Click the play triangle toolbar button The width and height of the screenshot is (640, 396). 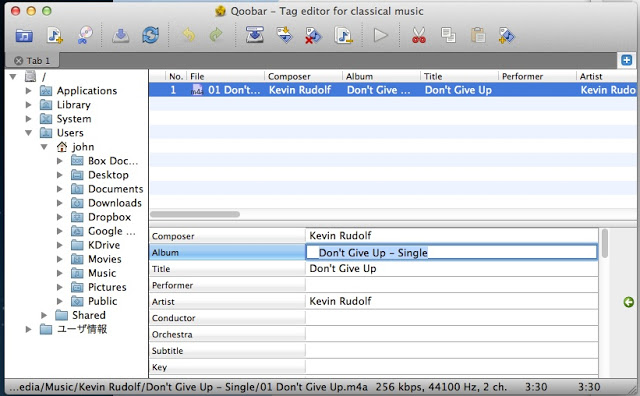tap(380, 36)
